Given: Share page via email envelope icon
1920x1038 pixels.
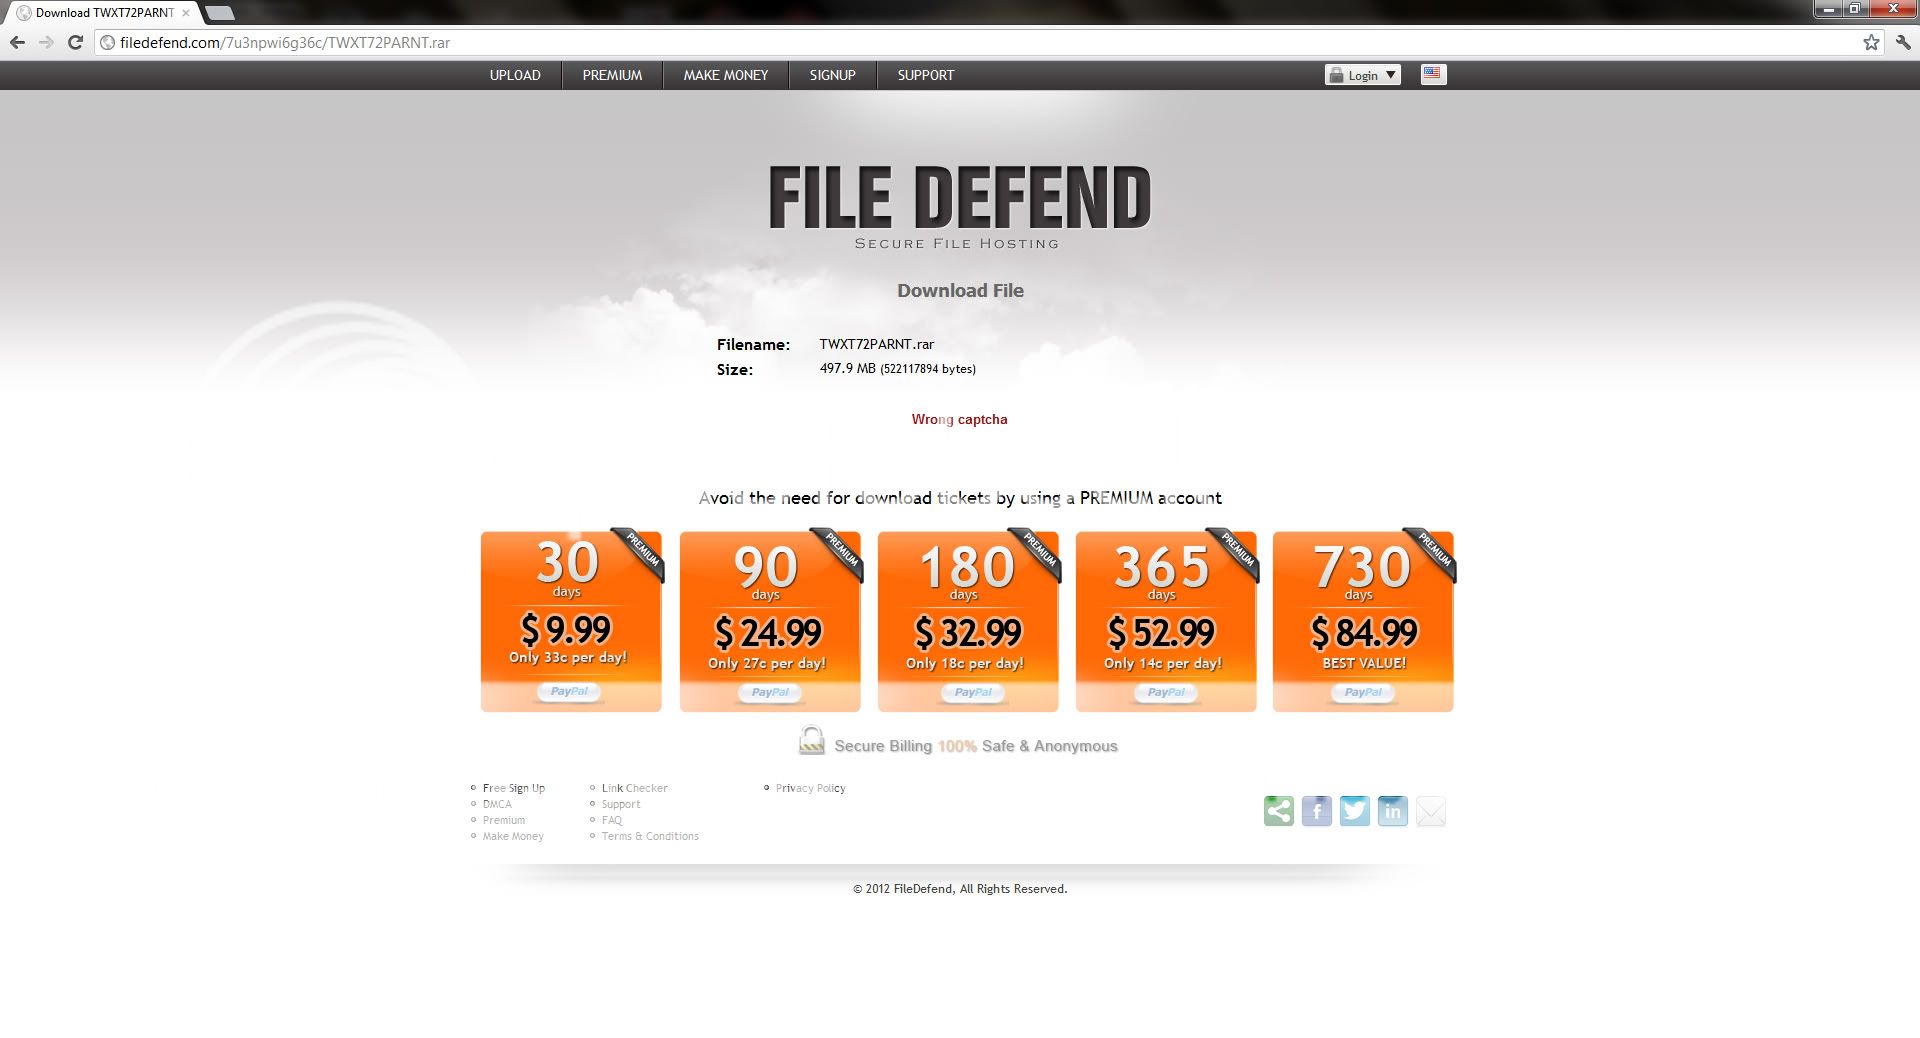Looking at the screenshot, I should [1431, 811].
